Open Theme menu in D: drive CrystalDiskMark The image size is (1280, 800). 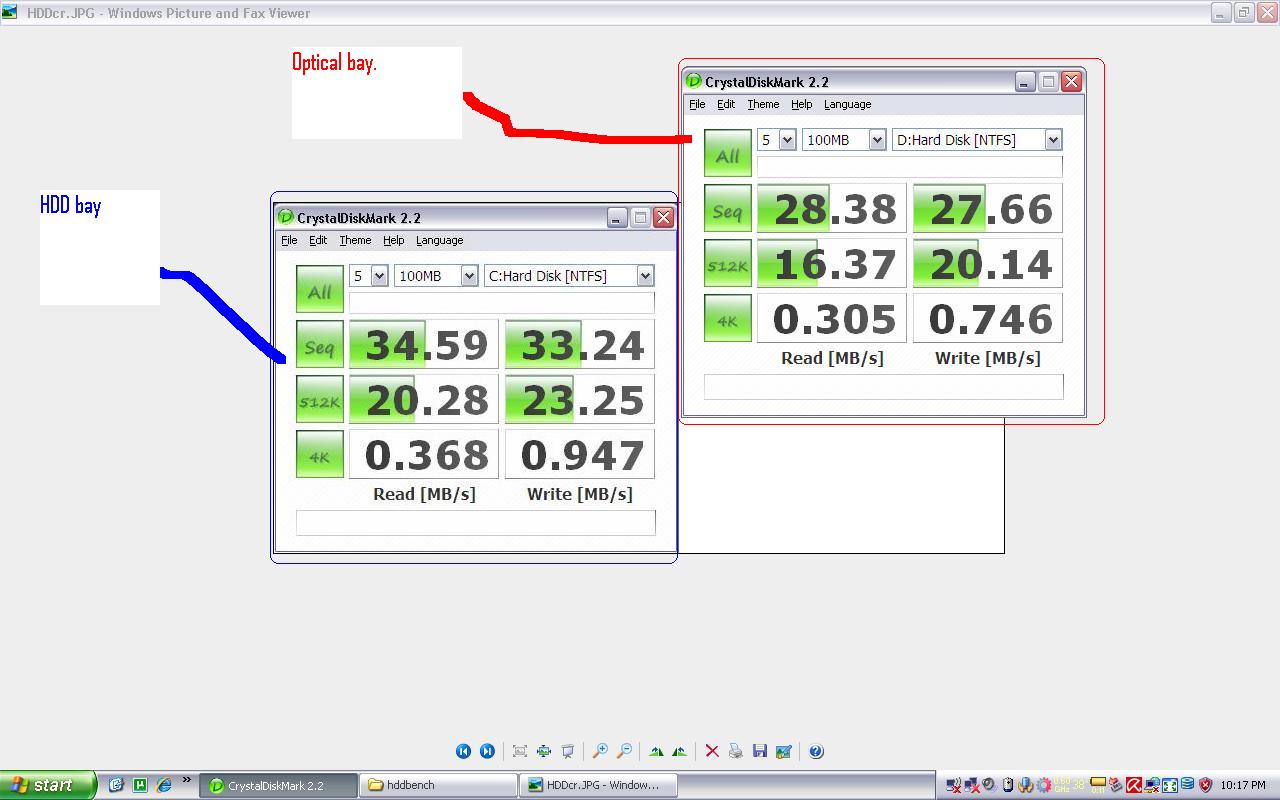pos(763,104)
